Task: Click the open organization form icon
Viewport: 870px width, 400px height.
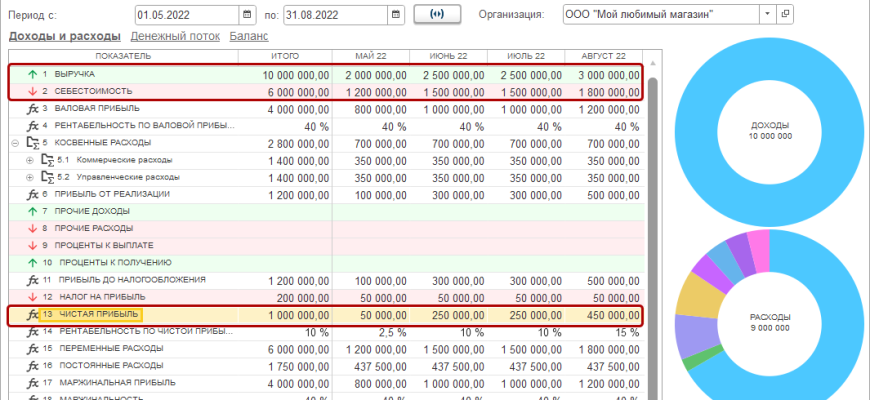Action: click(x=784, y=14)
